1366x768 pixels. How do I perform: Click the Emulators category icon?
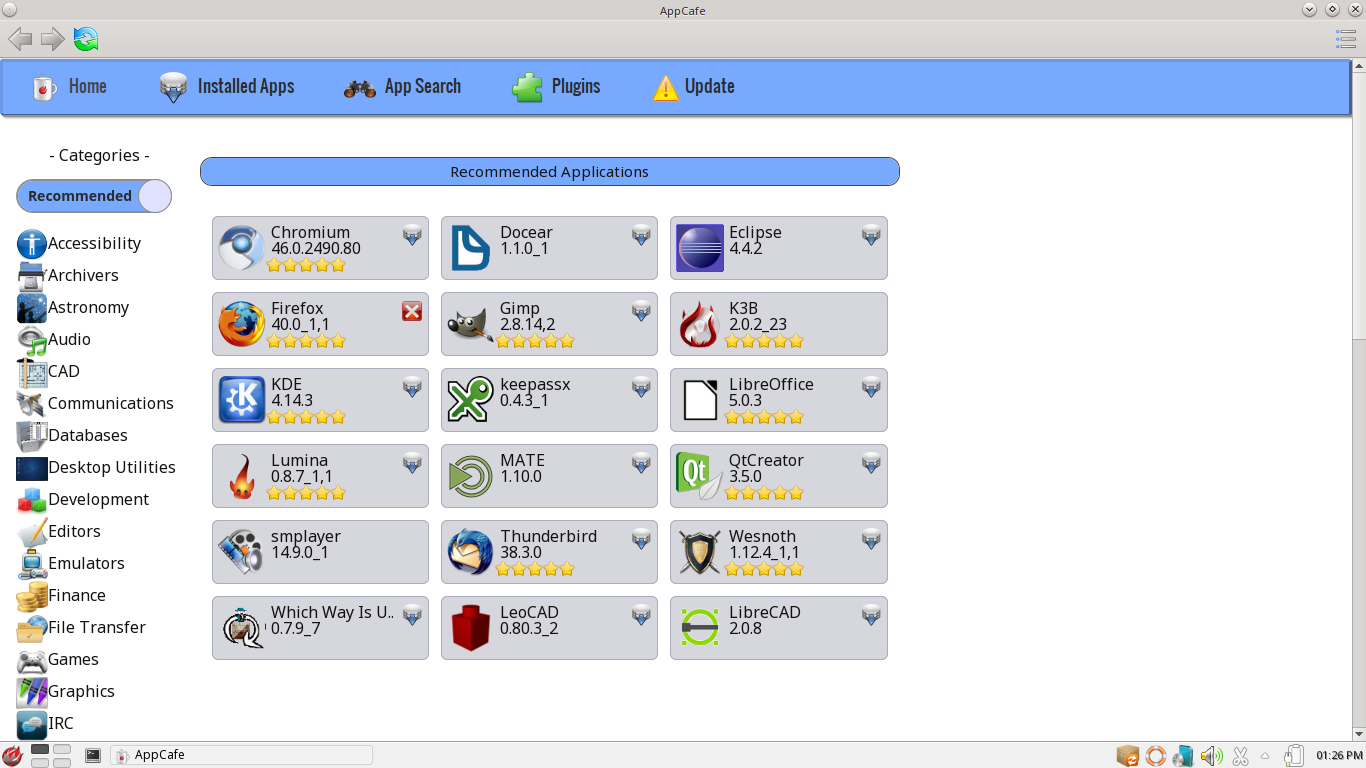point(32,564)
